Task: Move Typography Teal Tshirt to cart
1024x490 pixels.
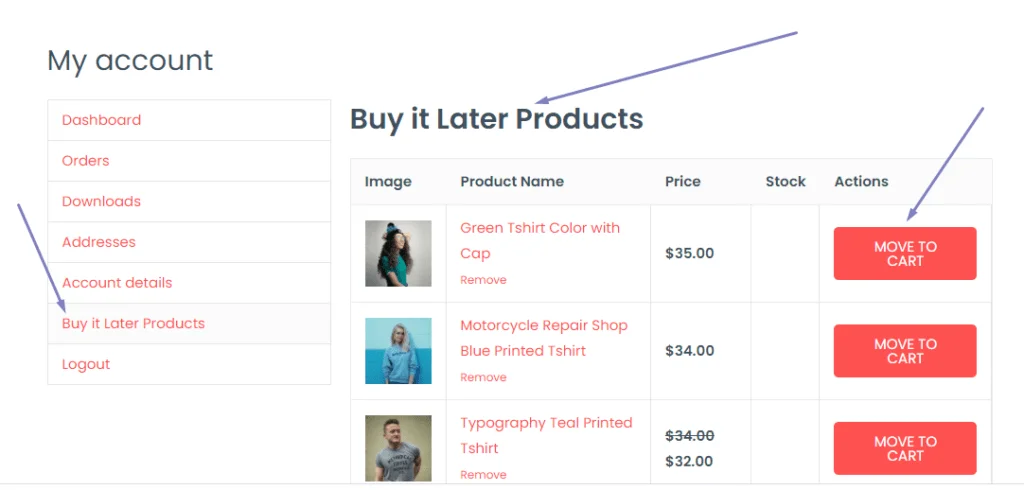Action: tap(904, 448)
